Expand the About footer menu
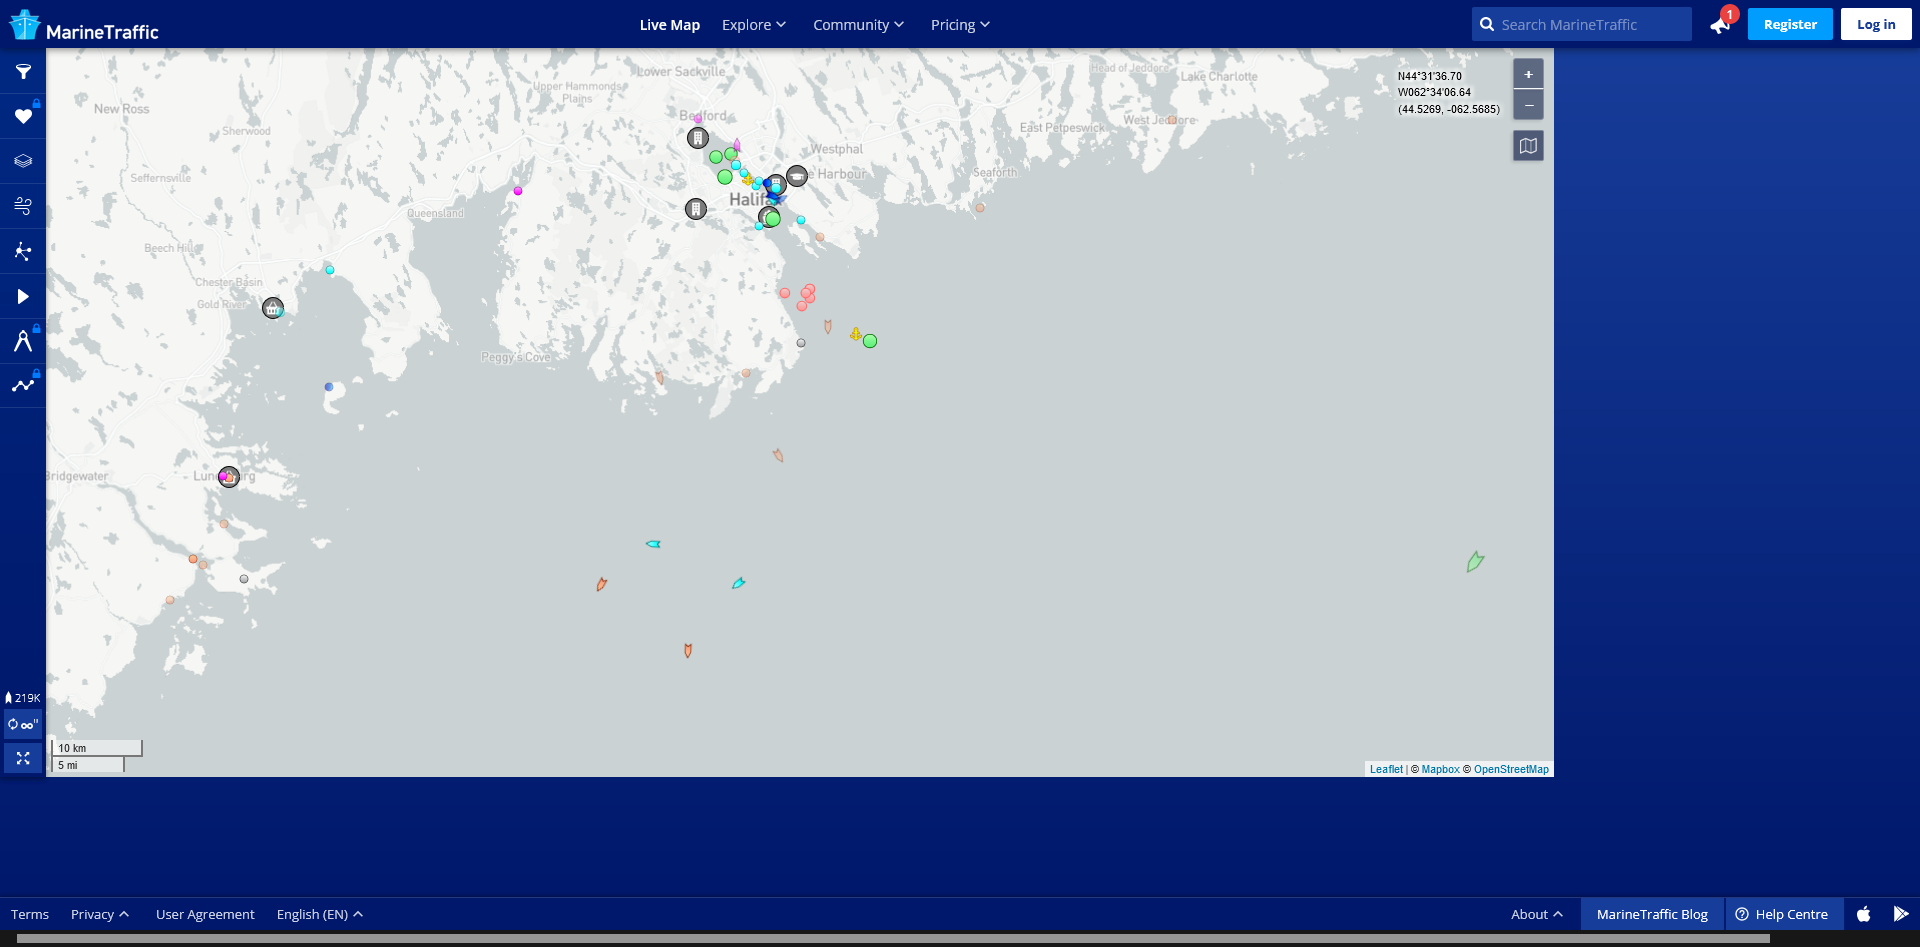The image size is (1920, 947). click(x=1537, y=914)
